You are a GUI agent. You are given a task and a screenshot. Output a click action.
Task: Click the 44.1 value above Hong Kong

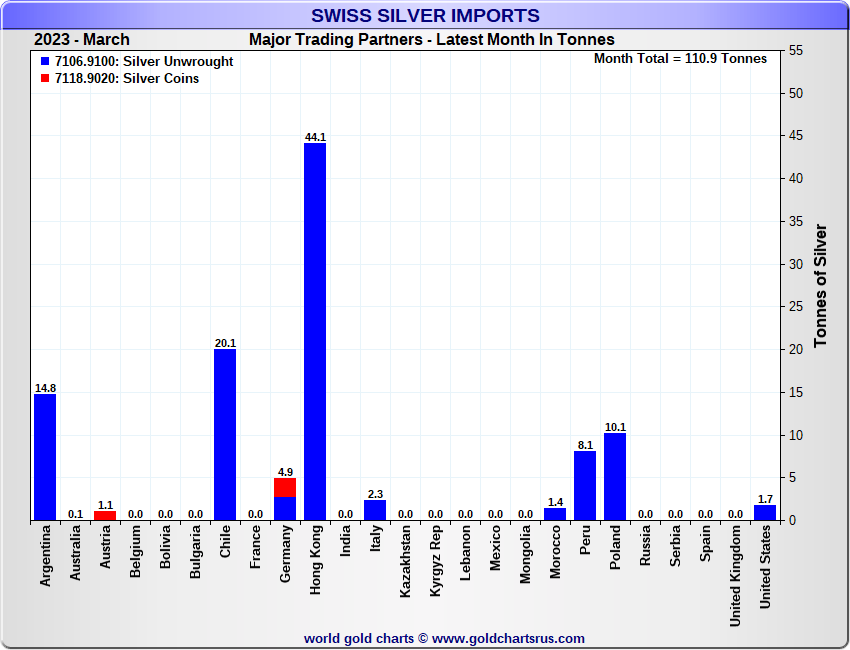315,138
